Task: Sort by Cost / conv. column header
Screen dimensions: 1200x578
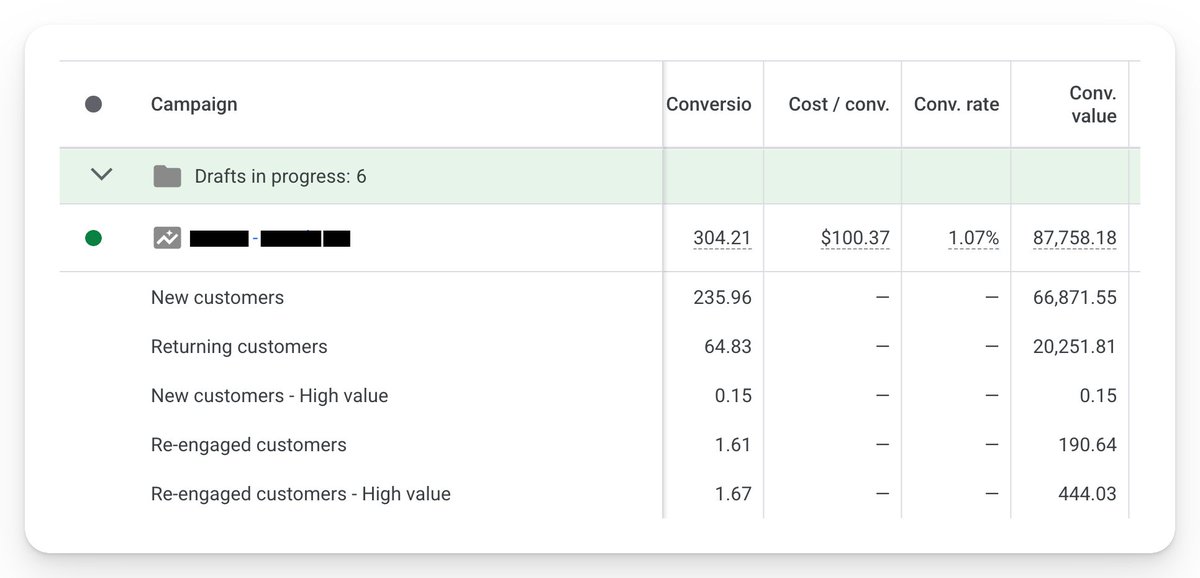Action: (838, 104)
